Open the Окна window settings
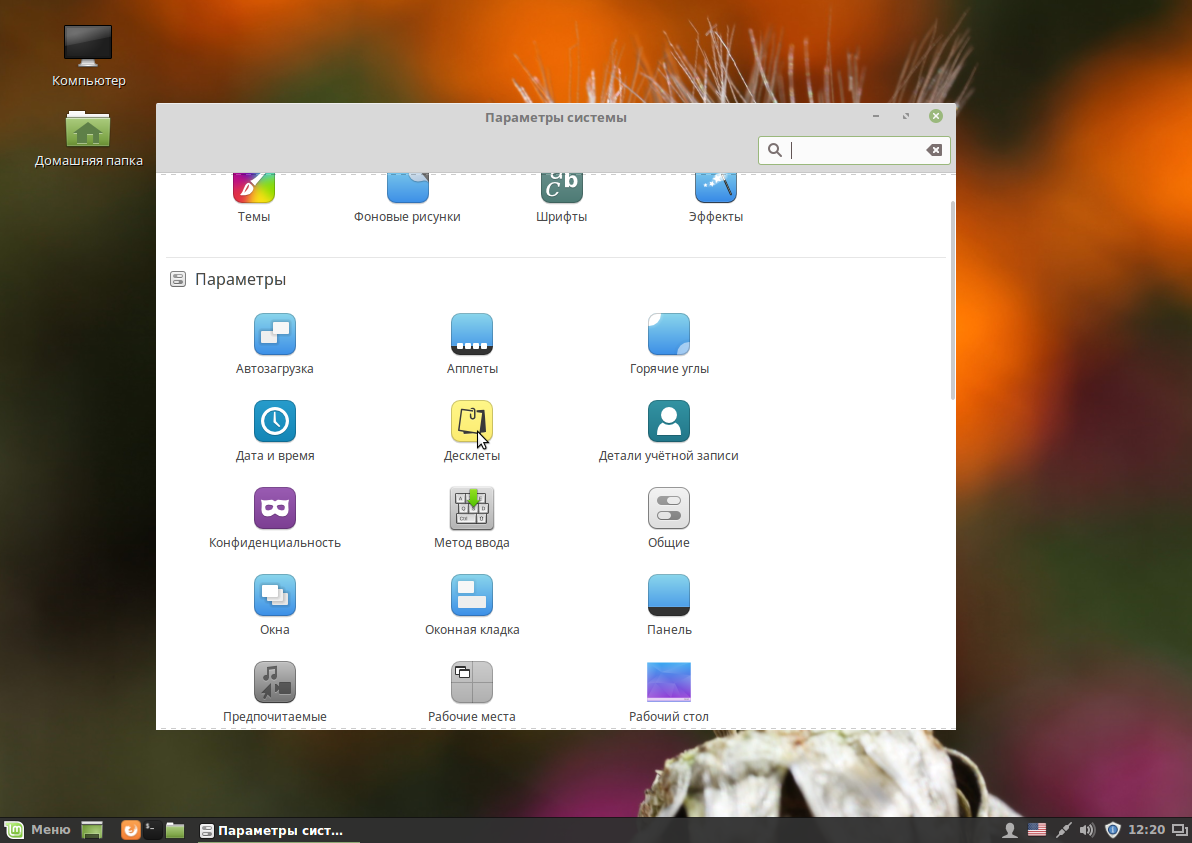1192x843 pixels. [274, 603]
